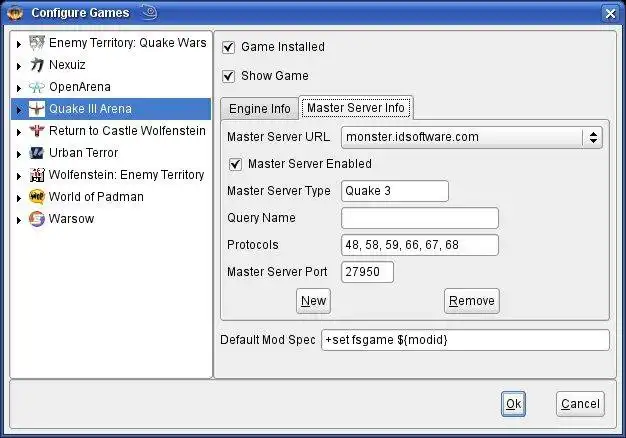
Task: Select World of Padman in list
Action: click(x=96, y=196)
